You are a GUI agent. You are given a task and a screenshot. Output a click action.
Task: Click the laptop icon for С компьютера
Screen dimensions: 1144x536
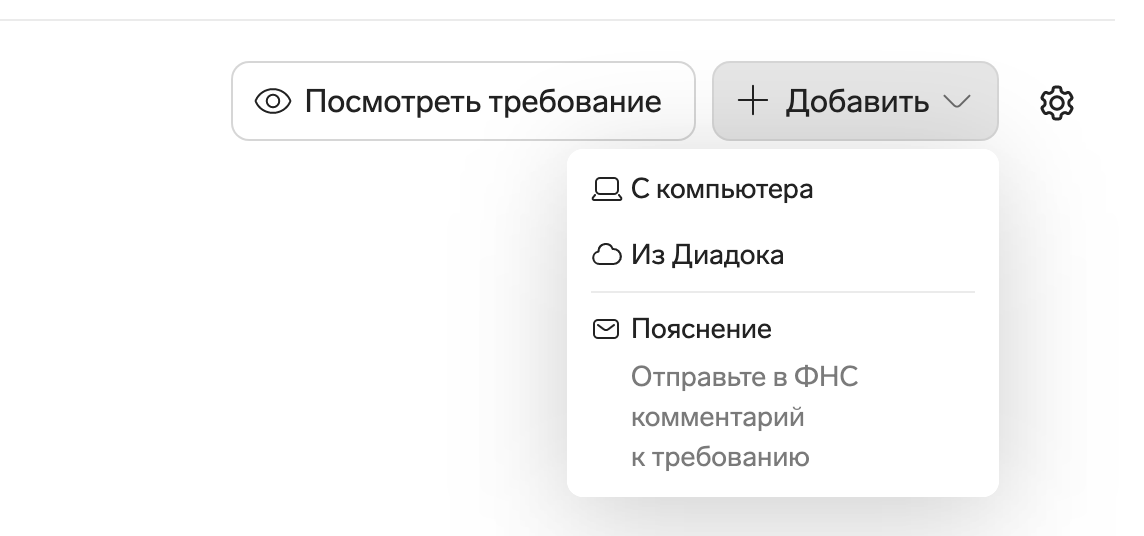[606, 189]
